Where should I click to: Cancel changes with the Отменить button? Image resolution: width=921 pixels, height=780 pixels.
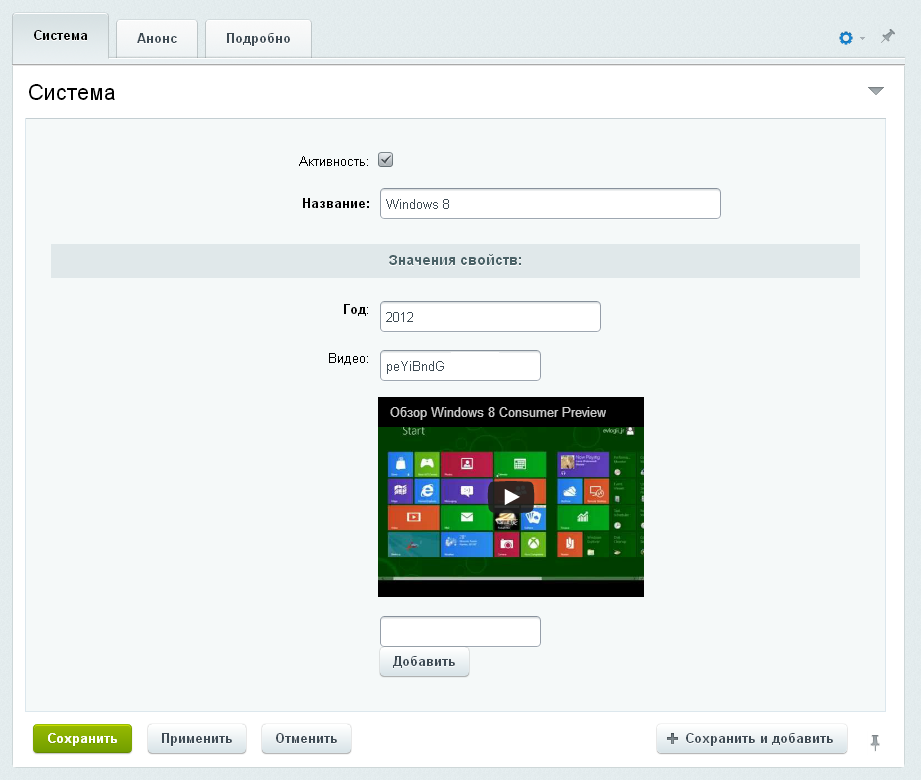pyautogui.click(x=306, y=739)
